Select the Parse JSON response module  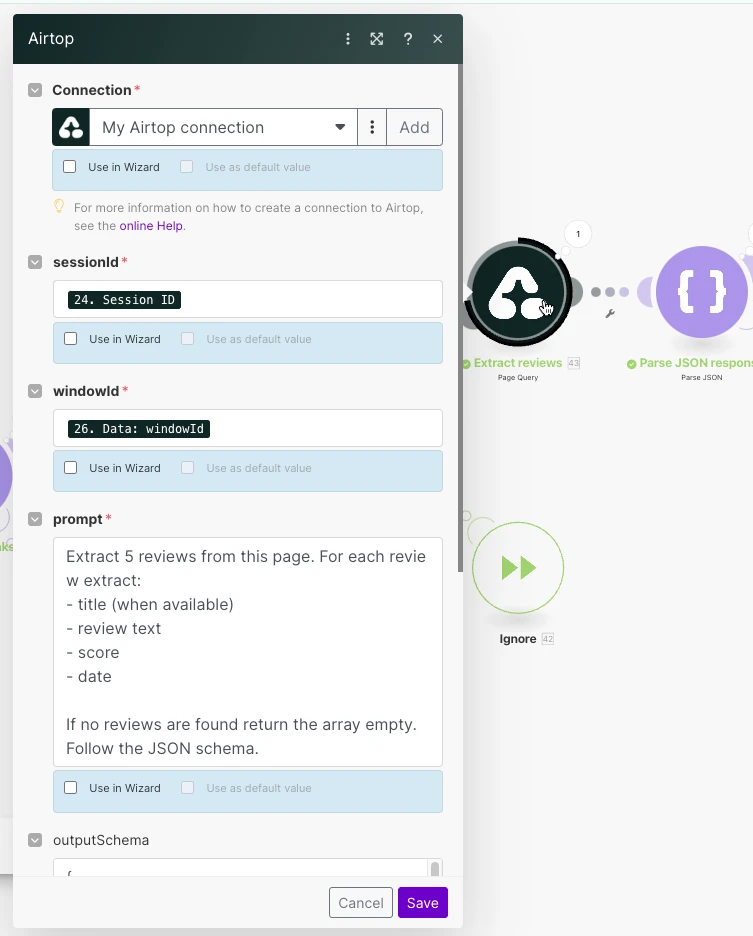tap(702, 292)
